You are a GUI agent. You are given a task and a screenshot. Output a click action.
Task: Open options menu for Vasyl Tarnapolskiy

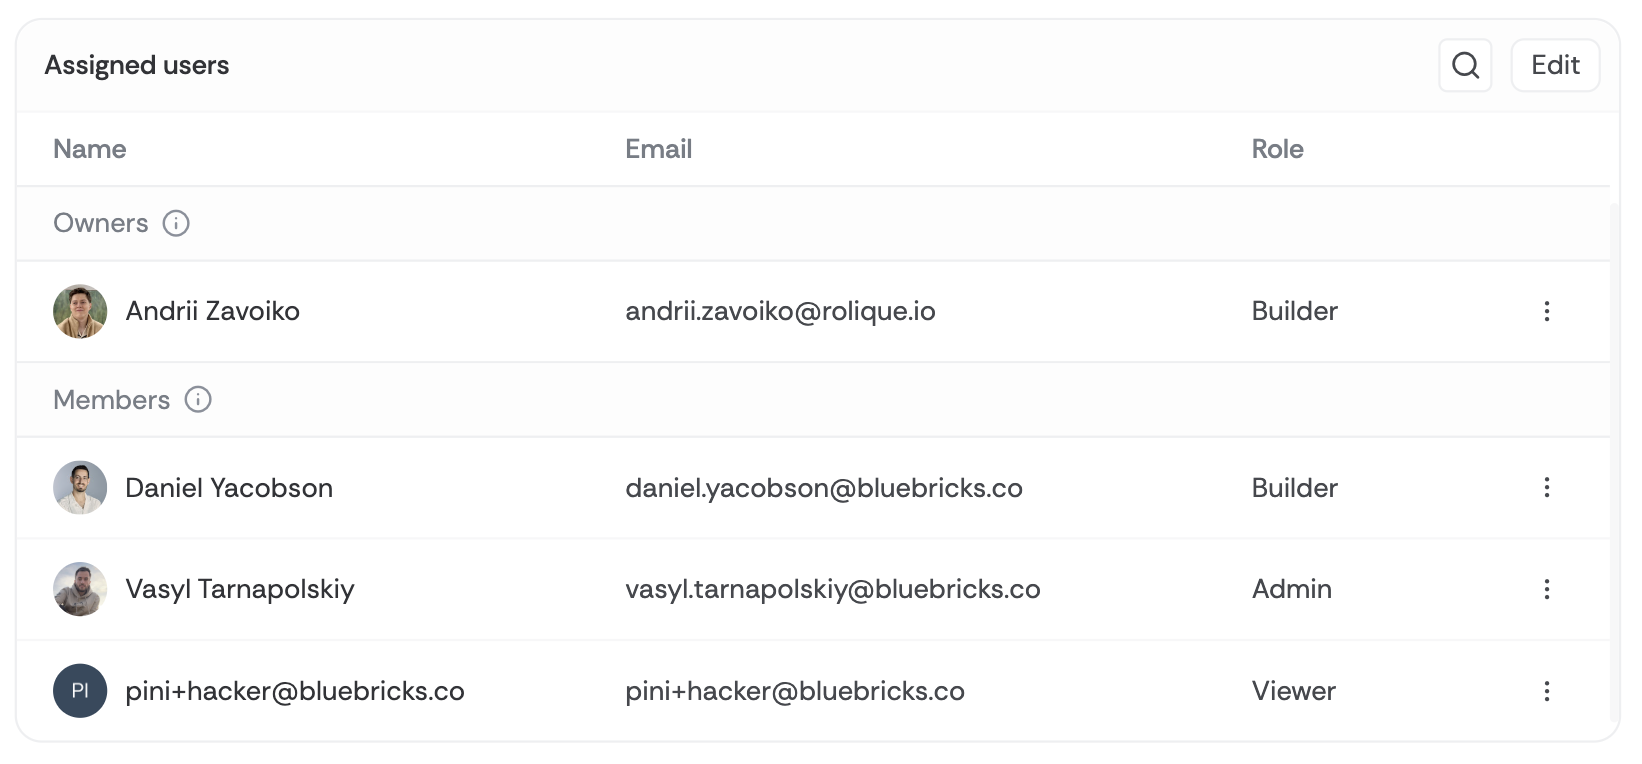[x=1546, y=589]
